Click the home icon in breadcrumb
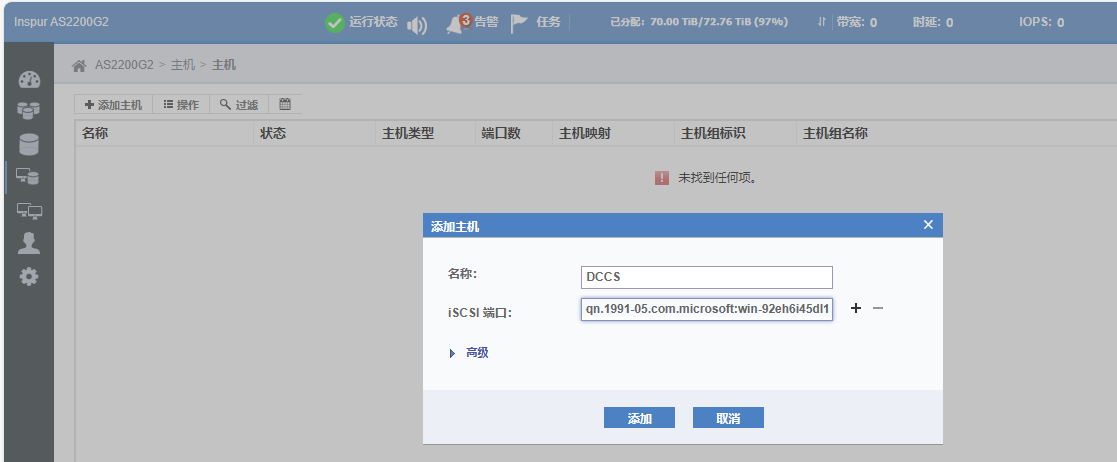This screenshot has height=462, width=1117. tap(79, 65)
